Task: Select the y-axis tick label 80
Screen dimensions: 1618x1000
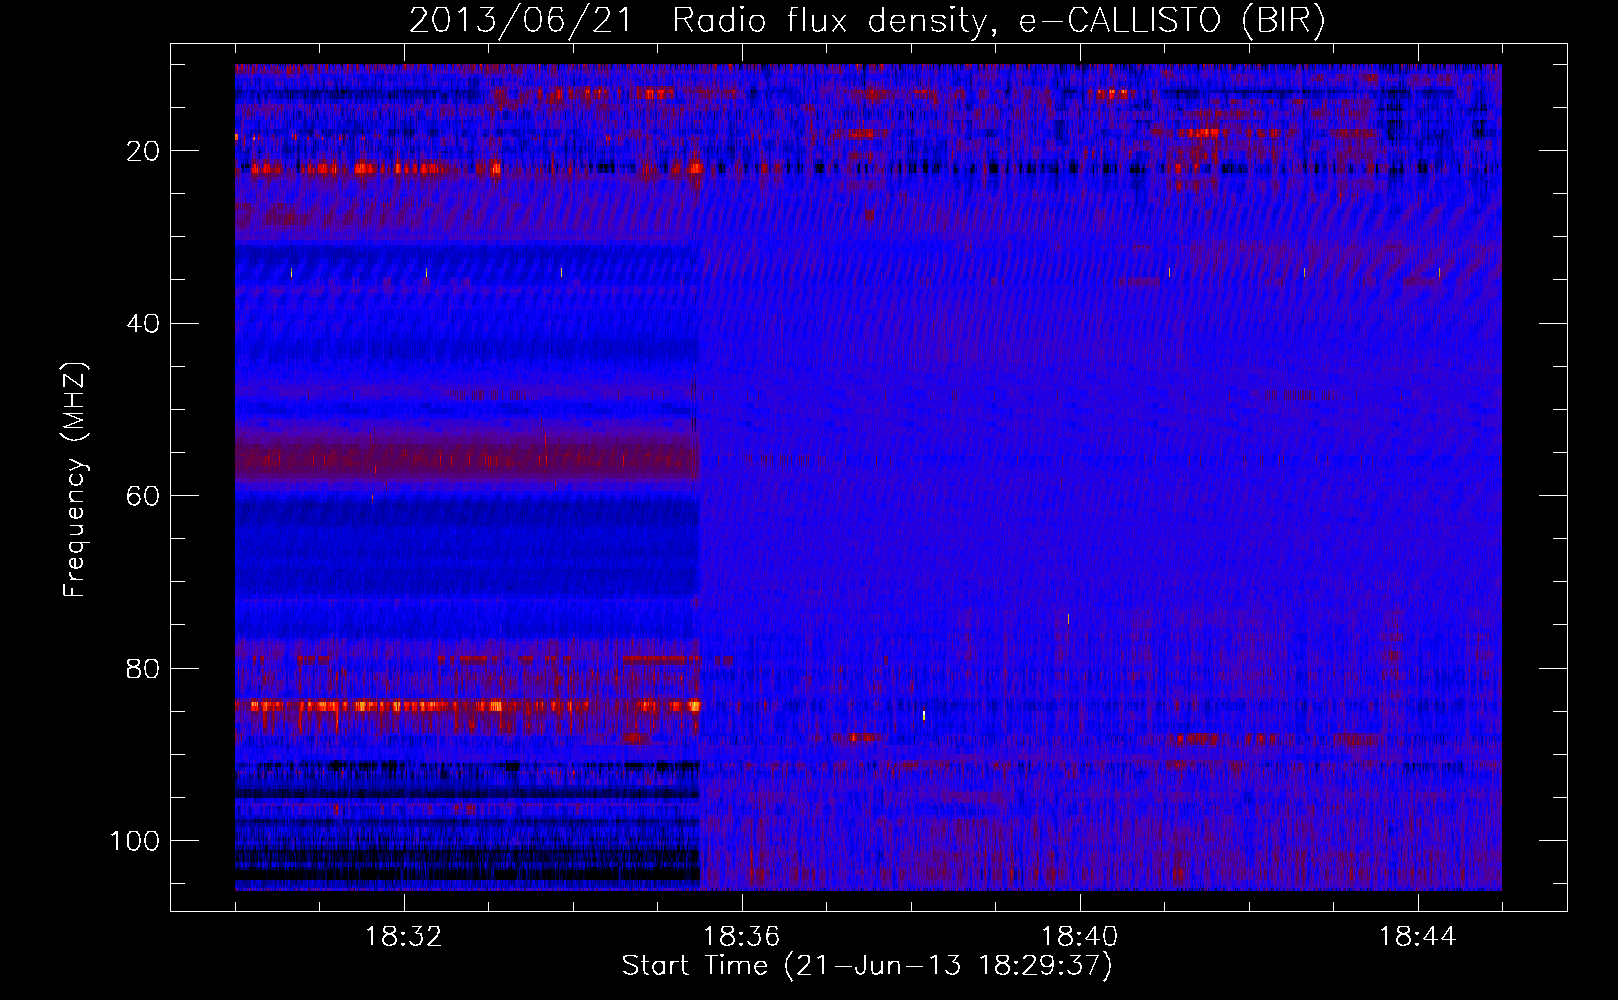Action: coord(144,668)
